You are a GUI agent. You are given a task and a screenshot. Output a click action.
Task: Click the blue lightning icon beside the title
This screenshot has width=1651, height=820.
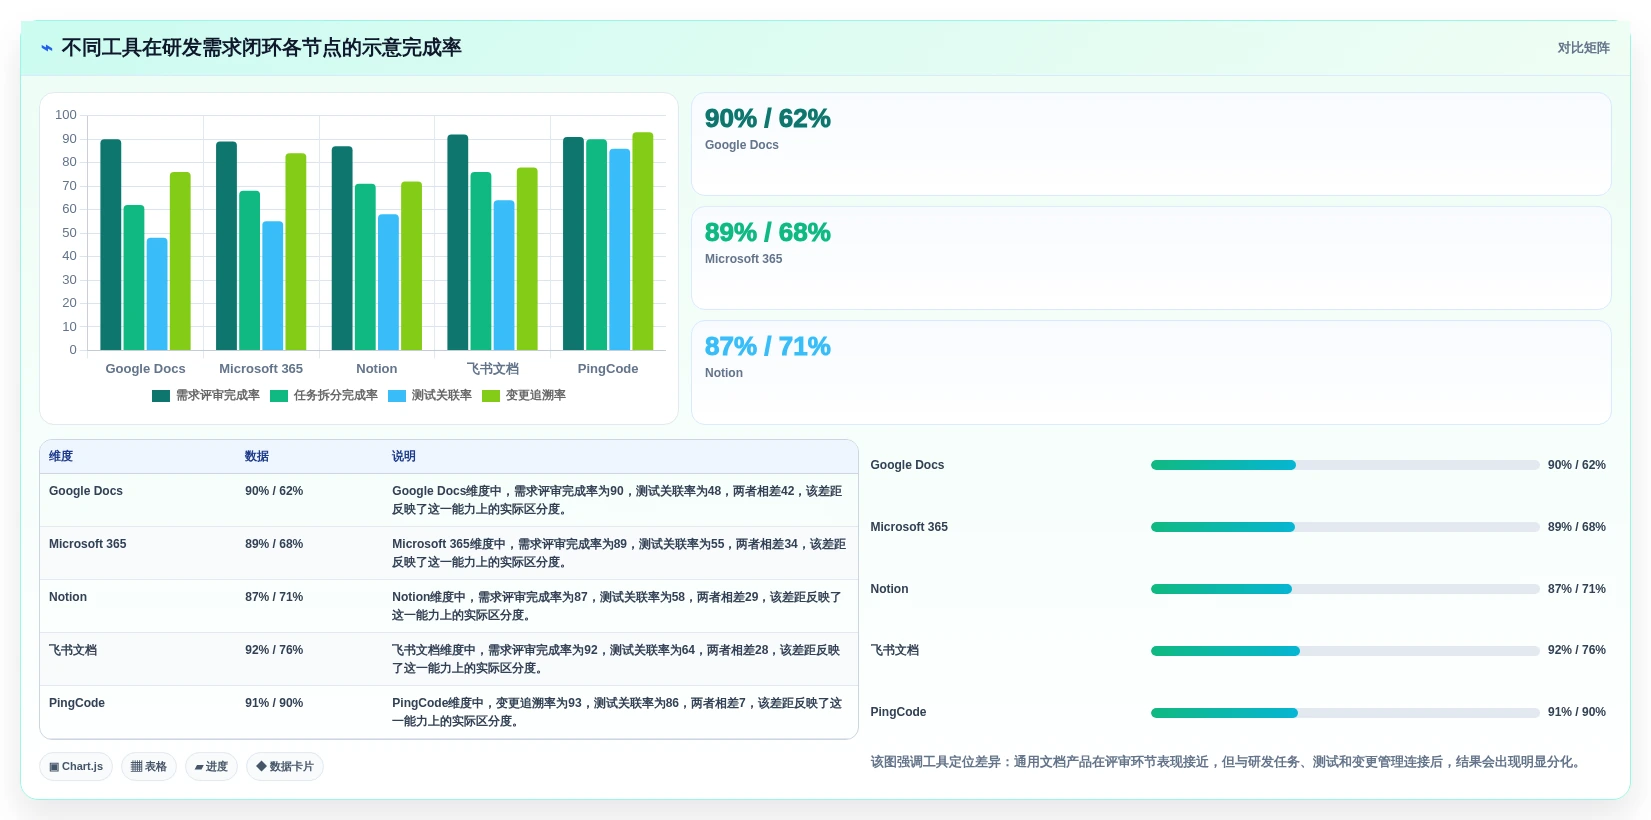tap(46, 48)
